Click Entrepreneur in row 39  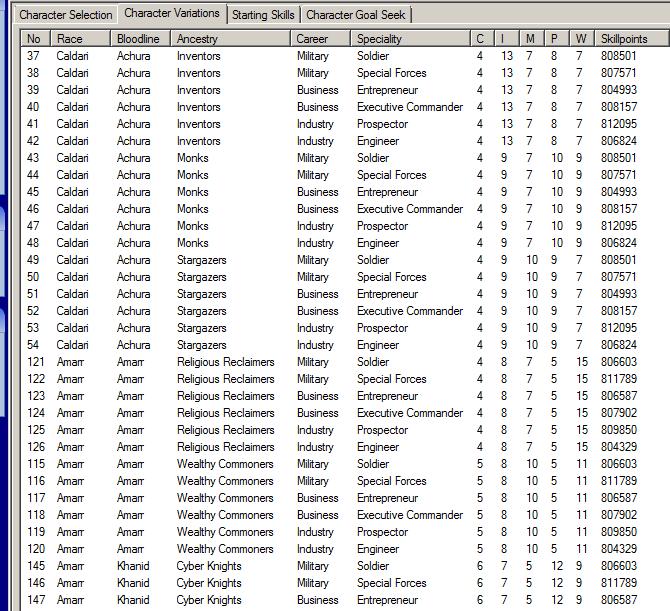388,90
